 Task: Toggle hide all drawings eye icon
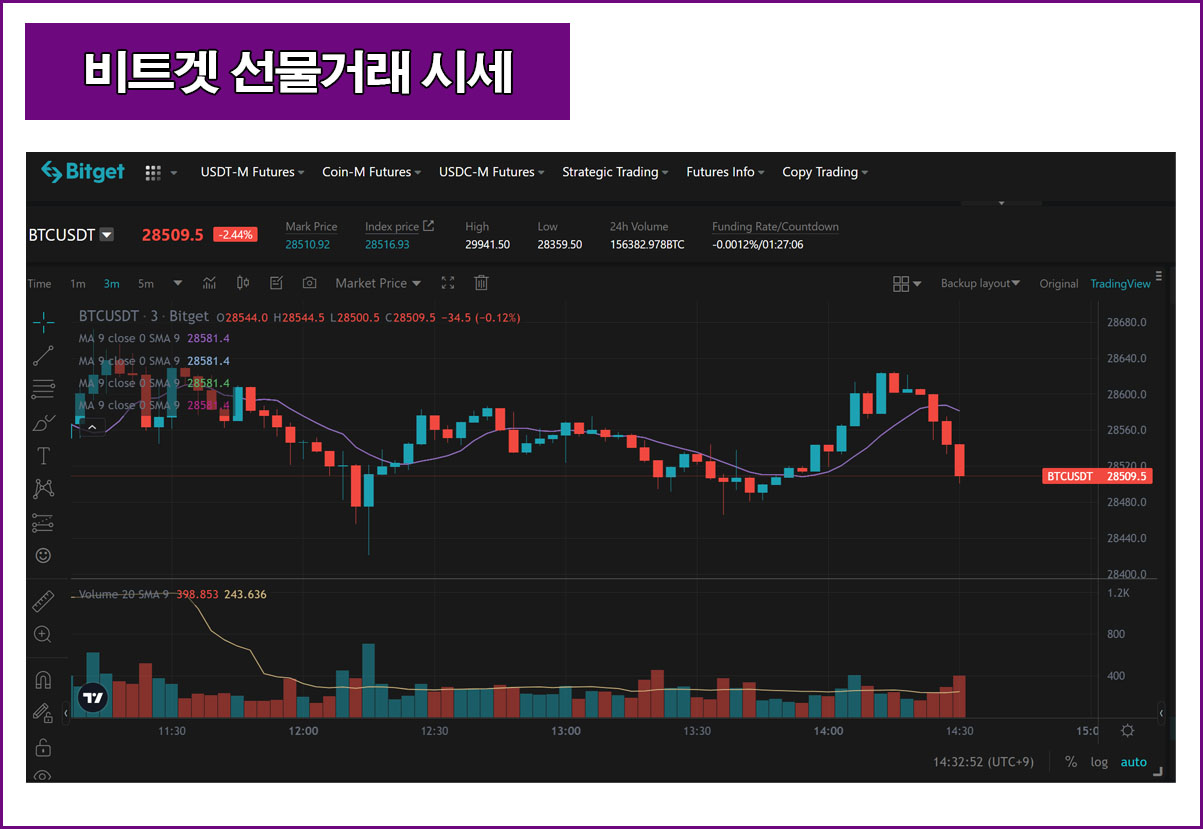43,776
